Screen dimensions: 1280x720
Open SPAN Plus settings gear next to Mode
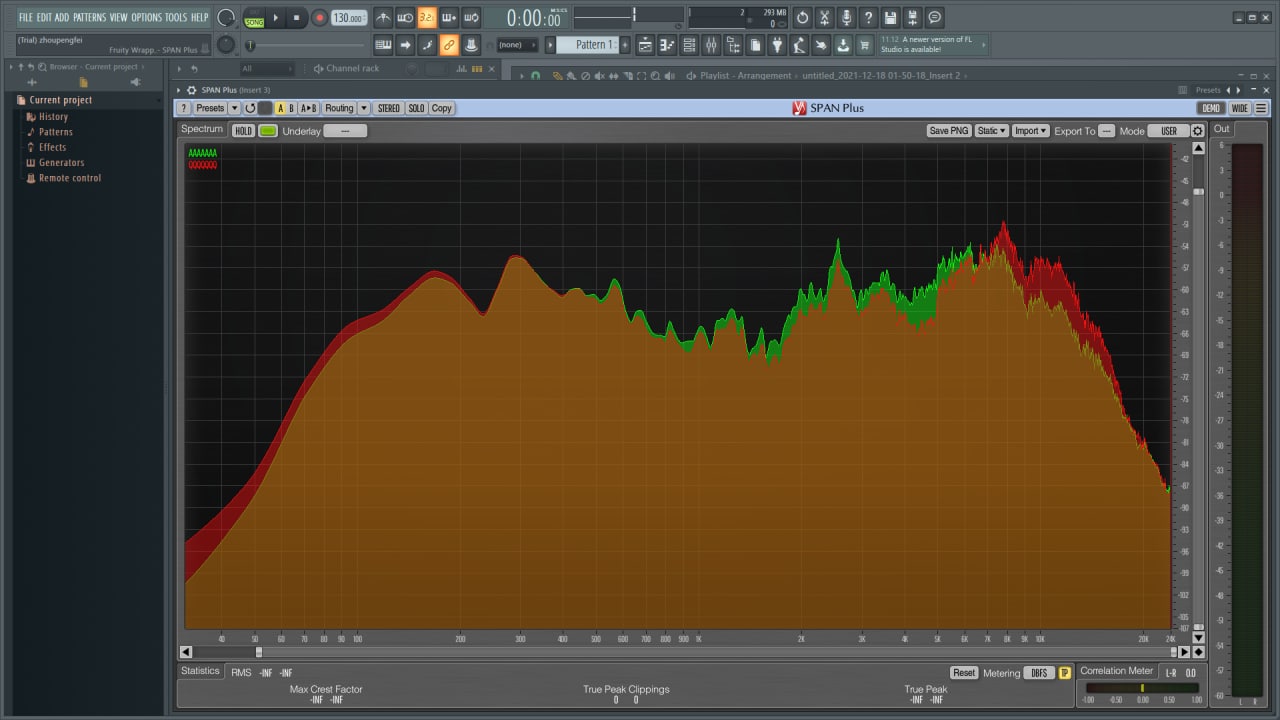pos(1197,131)
